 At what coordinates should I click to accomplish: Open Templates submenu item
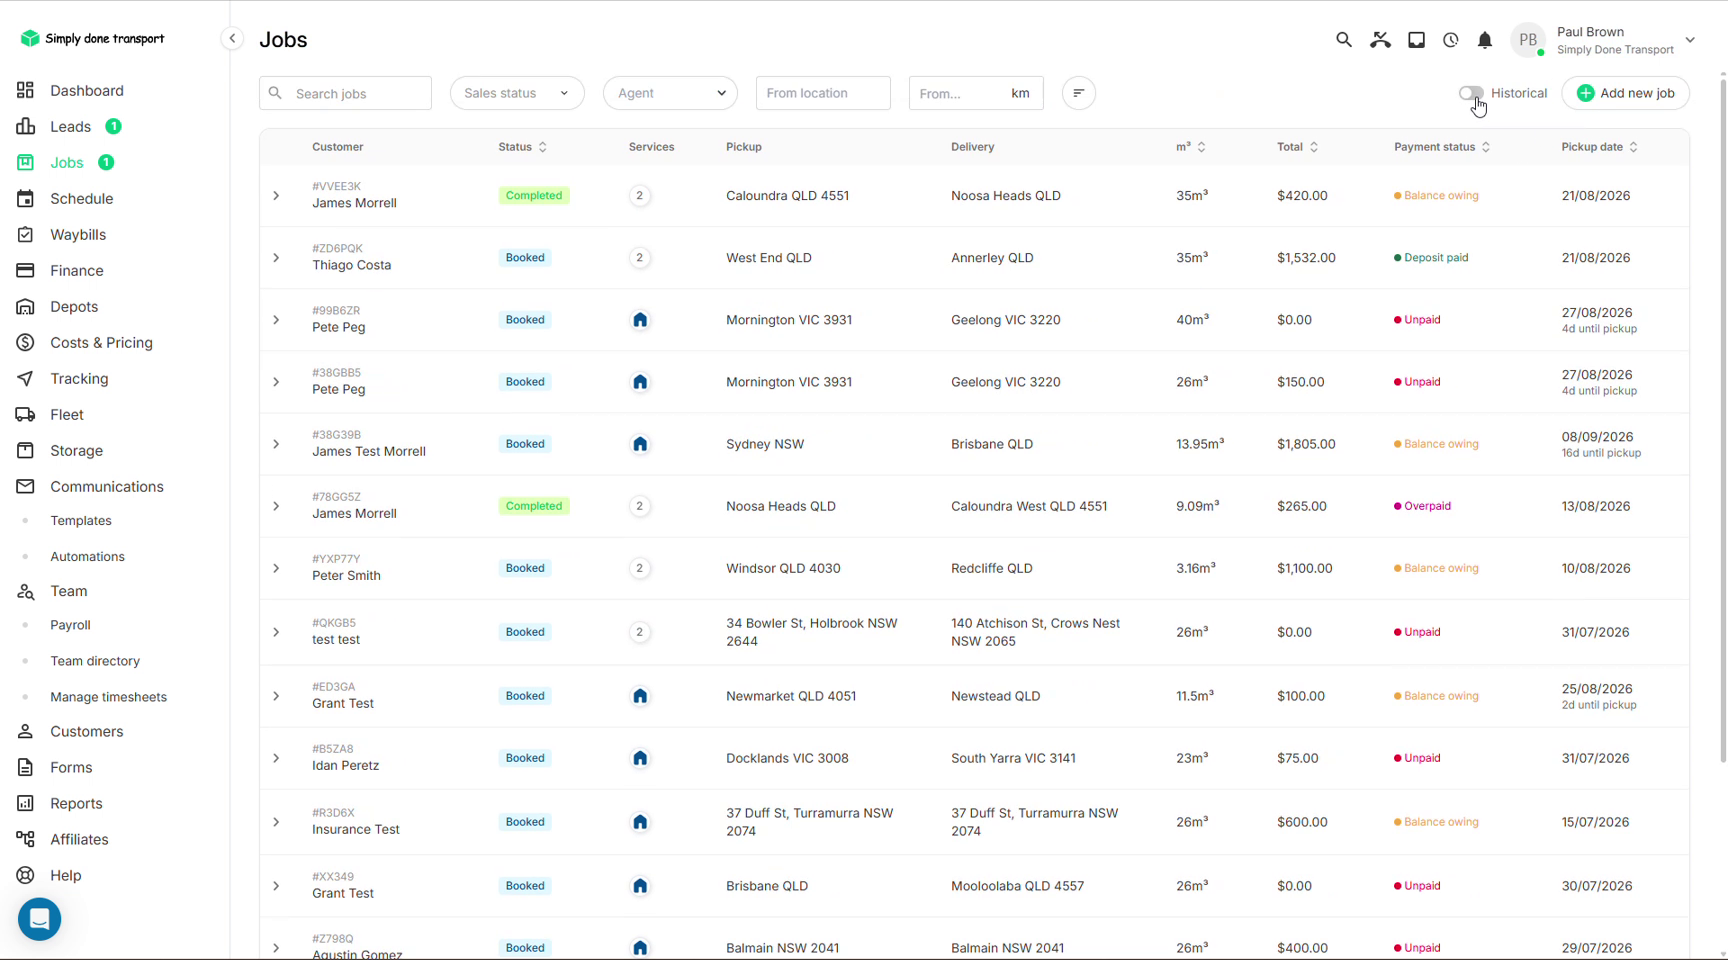(81, 521)
